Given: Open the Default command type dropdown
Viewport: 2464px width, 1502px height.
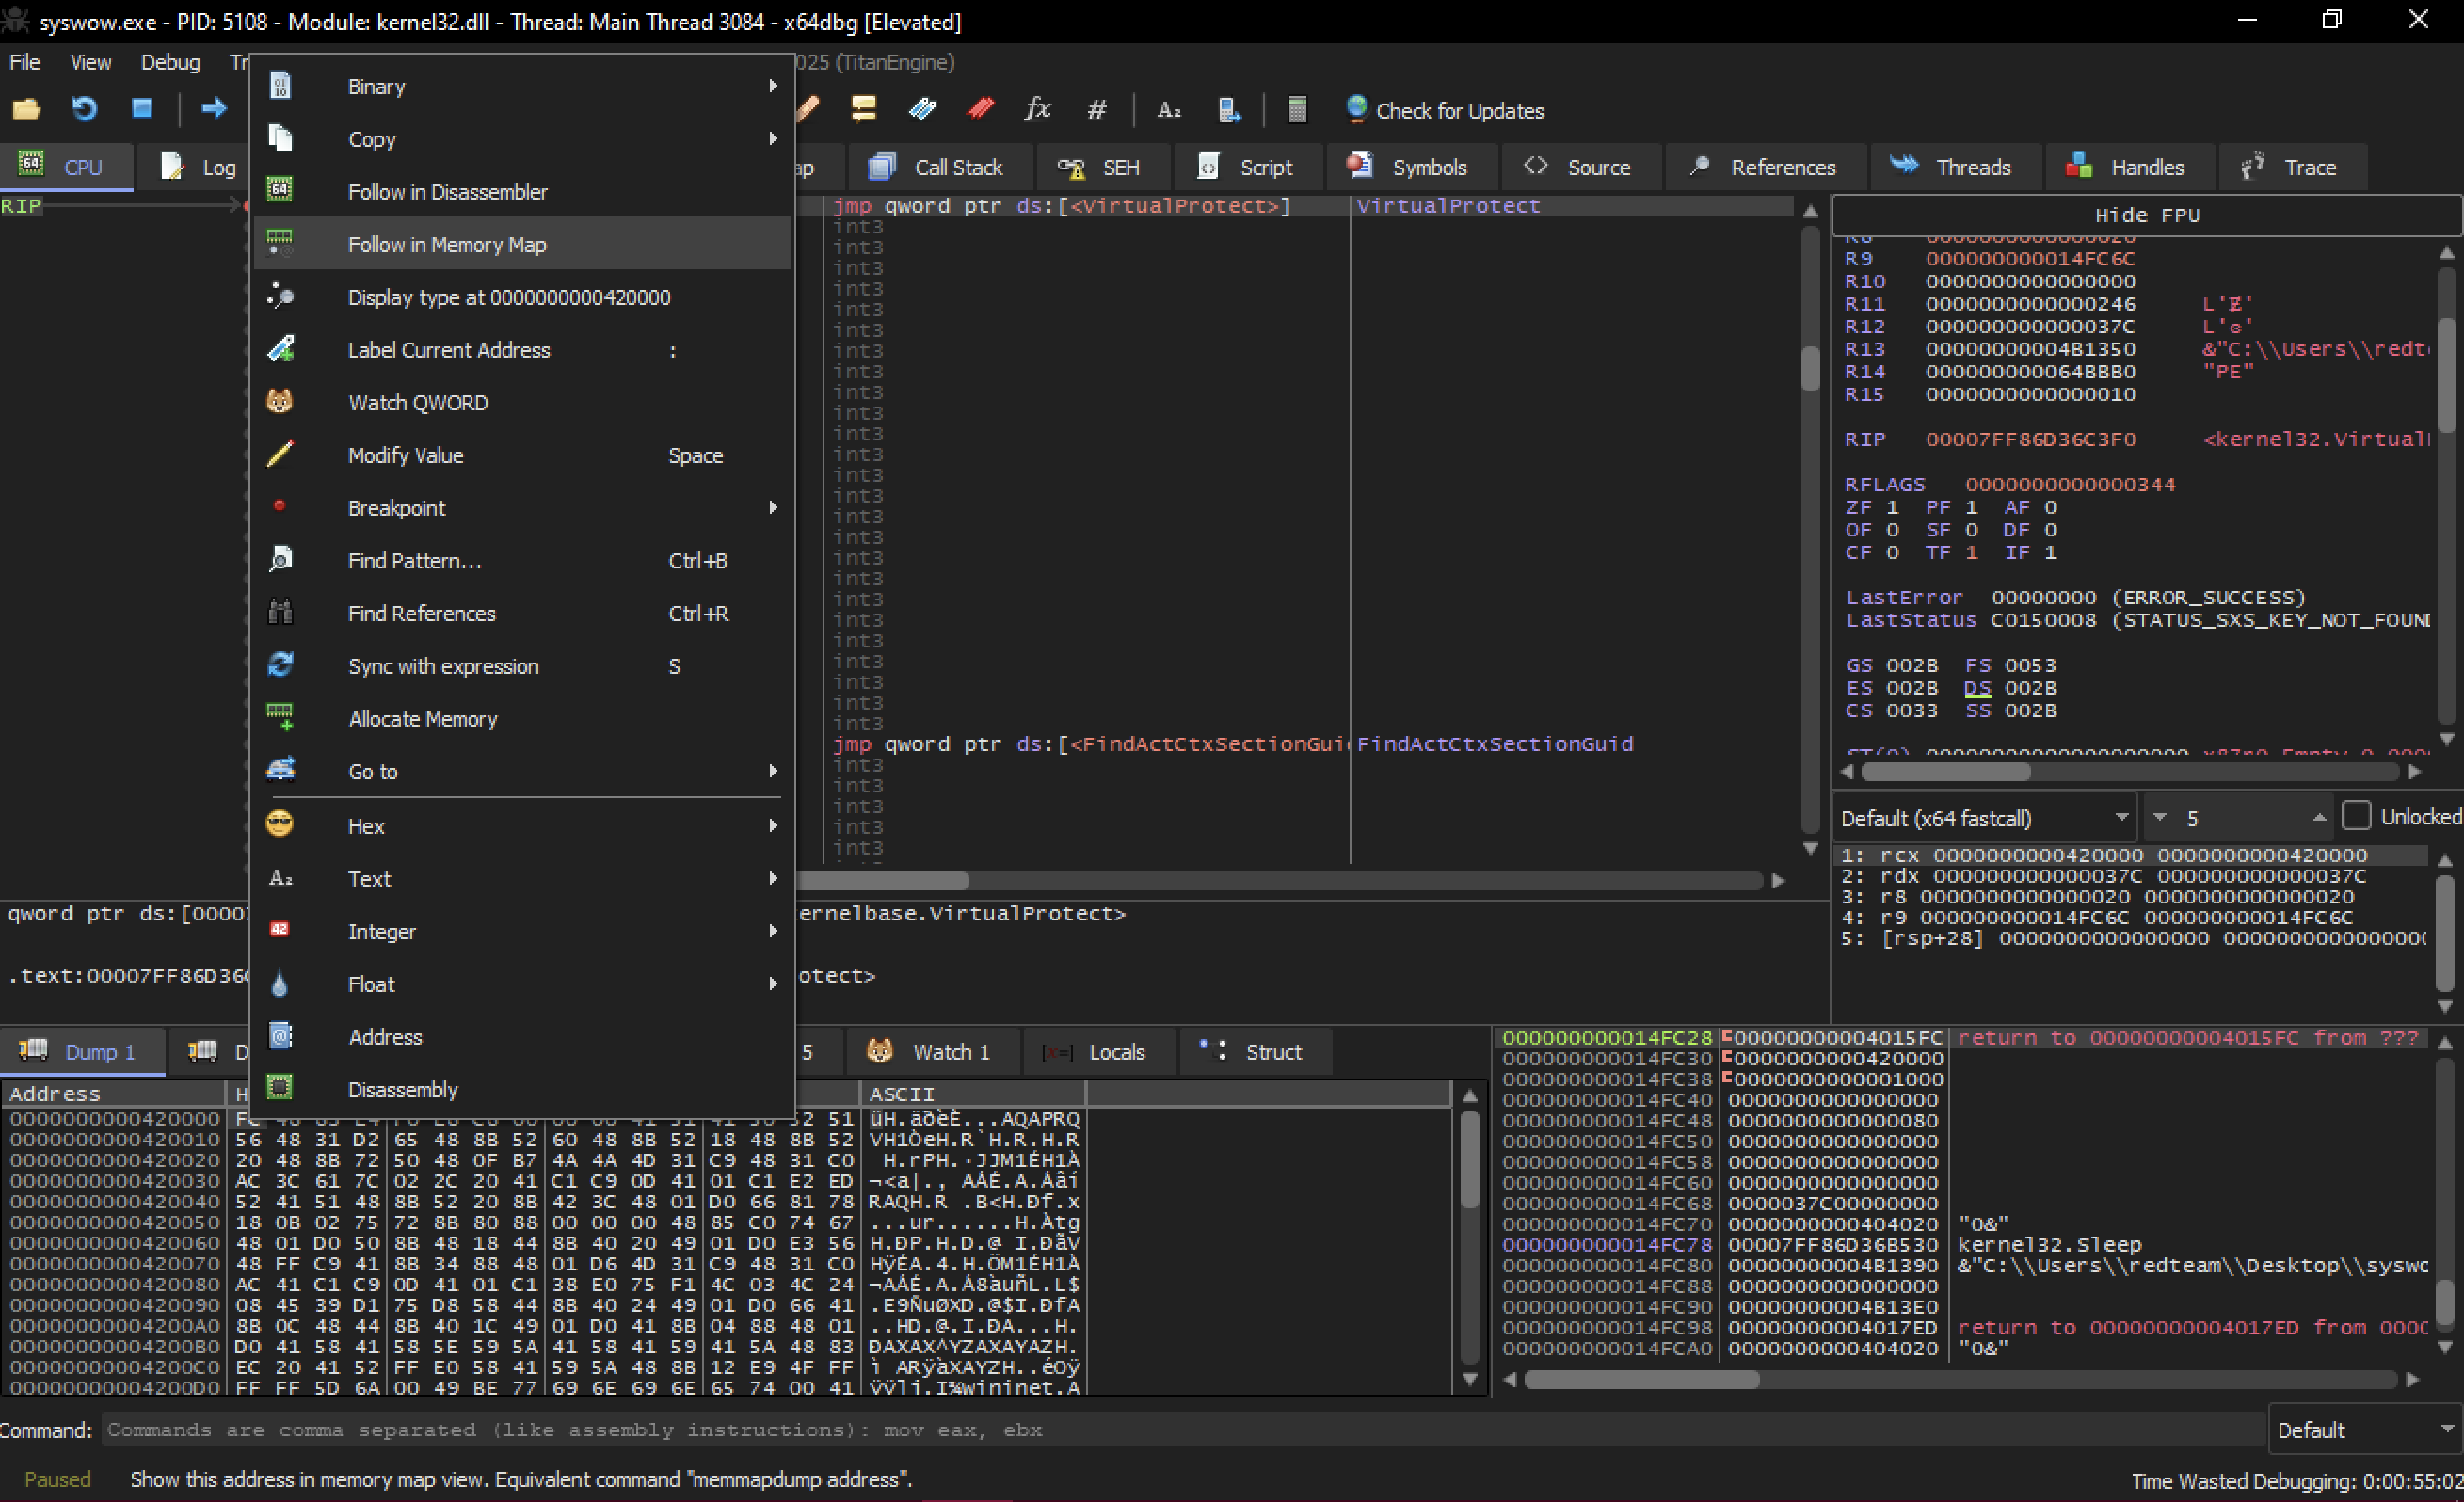Looking at the screenshot, I should coord(2364,1430).
